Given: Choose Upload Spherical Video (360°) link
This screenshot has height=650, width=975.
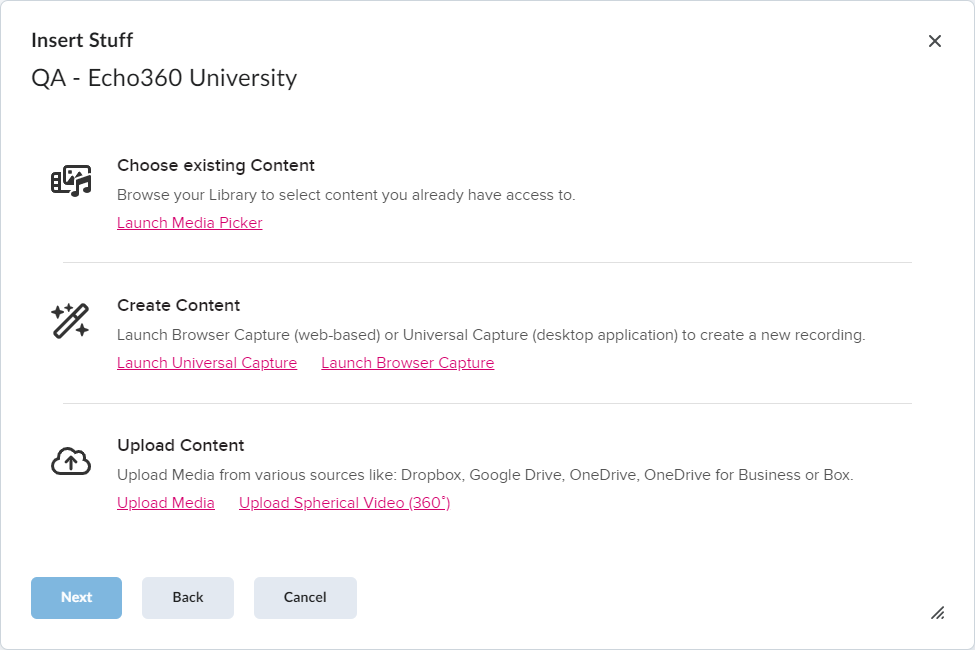Looking at the screenshot, I should click(x=344, y=503).
